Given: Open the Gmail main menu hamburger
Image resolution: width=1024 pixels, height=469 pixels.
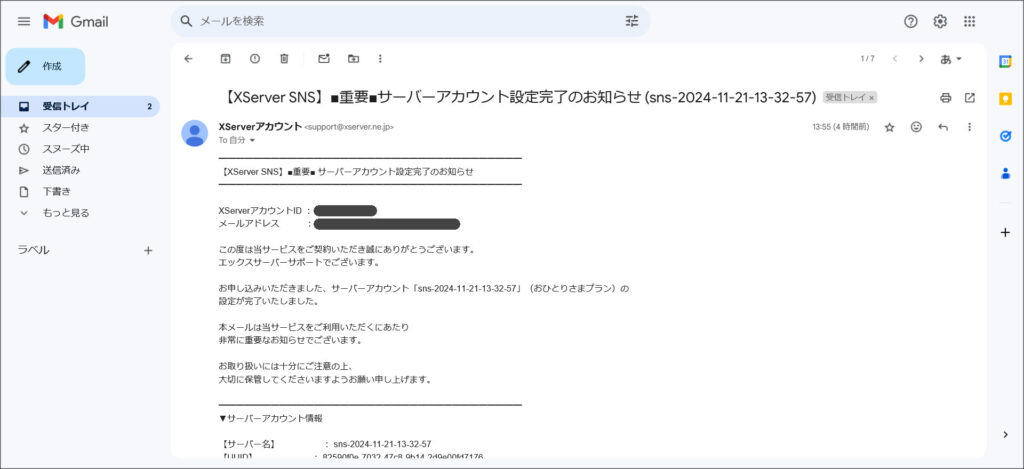Looking at the screenshot, I should coord(24,22).
